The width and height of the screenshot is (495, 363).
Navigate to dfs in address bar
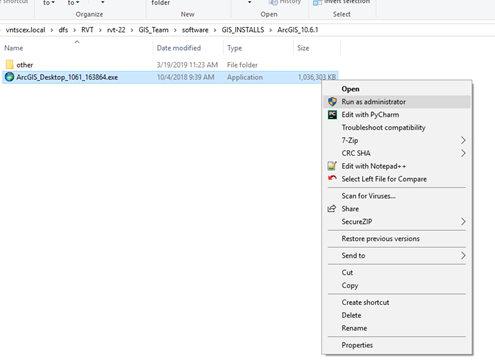(63, 30)
